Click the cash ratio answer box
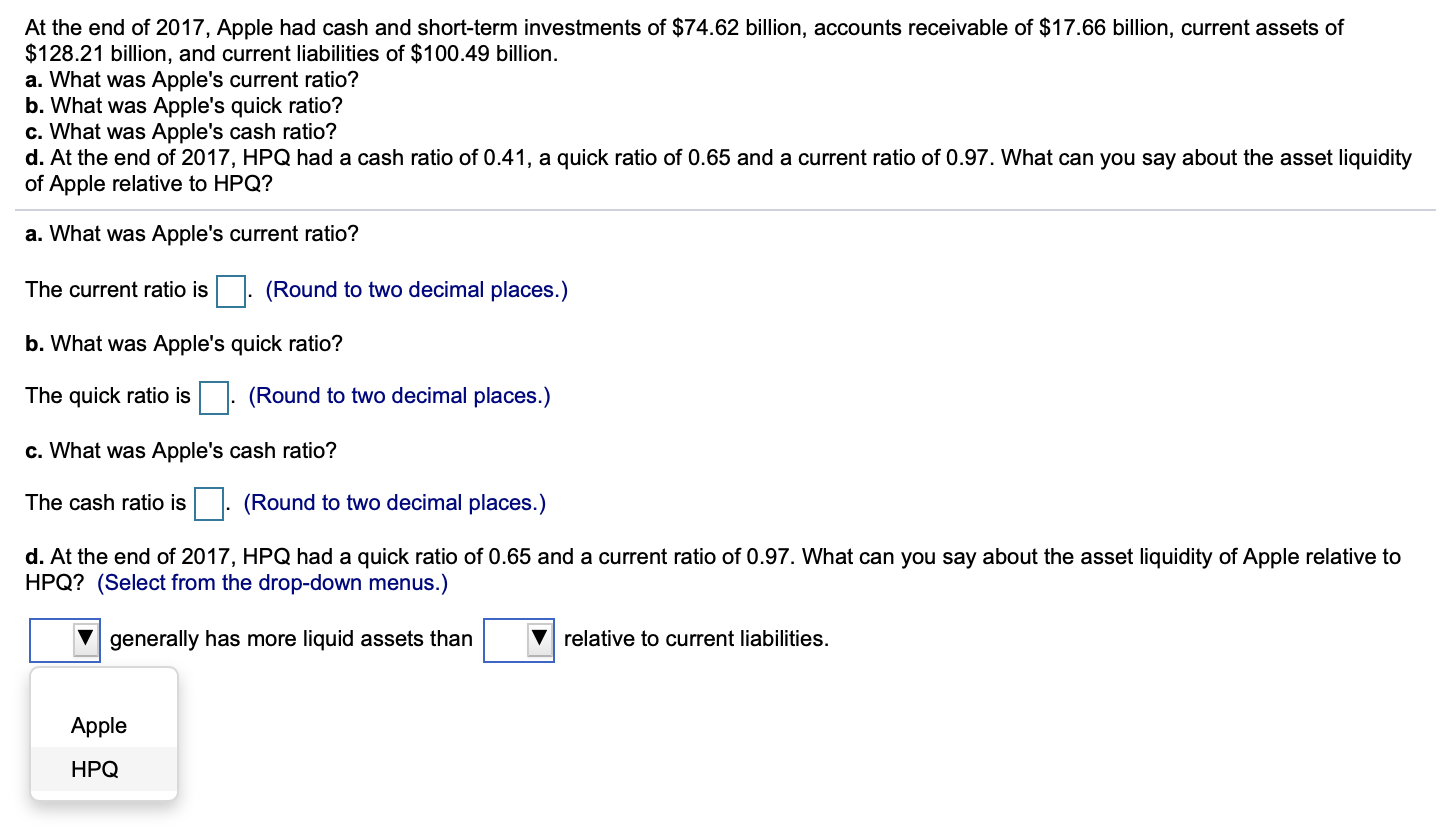 tap(207, 503)
